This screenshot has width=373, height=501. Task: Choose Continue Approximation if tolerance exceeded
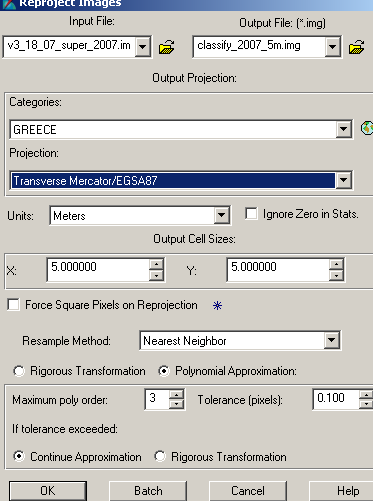tap(19, 456)
